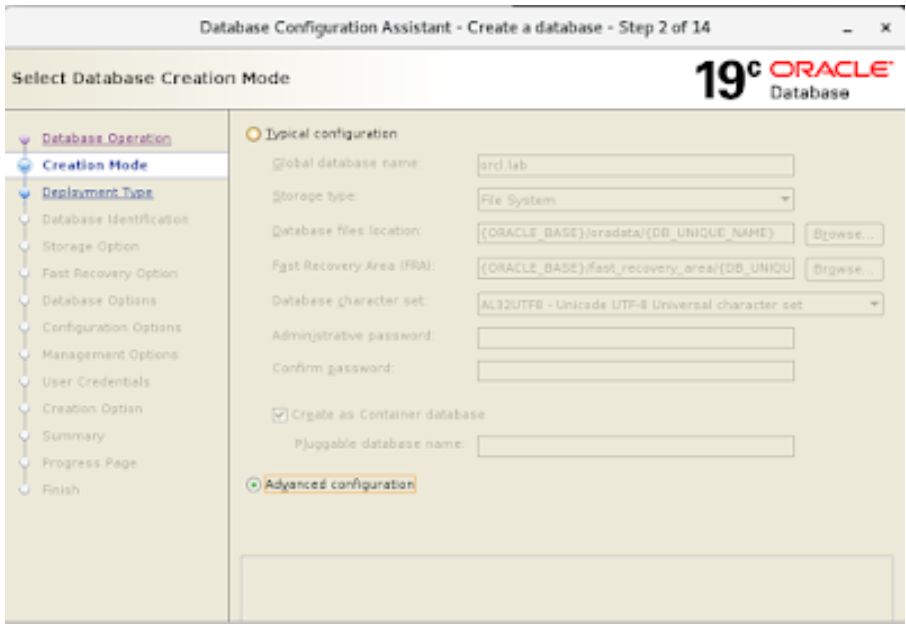Click the message area at the bottom
Image resolution: width=906 pixels, height=625 pixels.
[566, 589]
